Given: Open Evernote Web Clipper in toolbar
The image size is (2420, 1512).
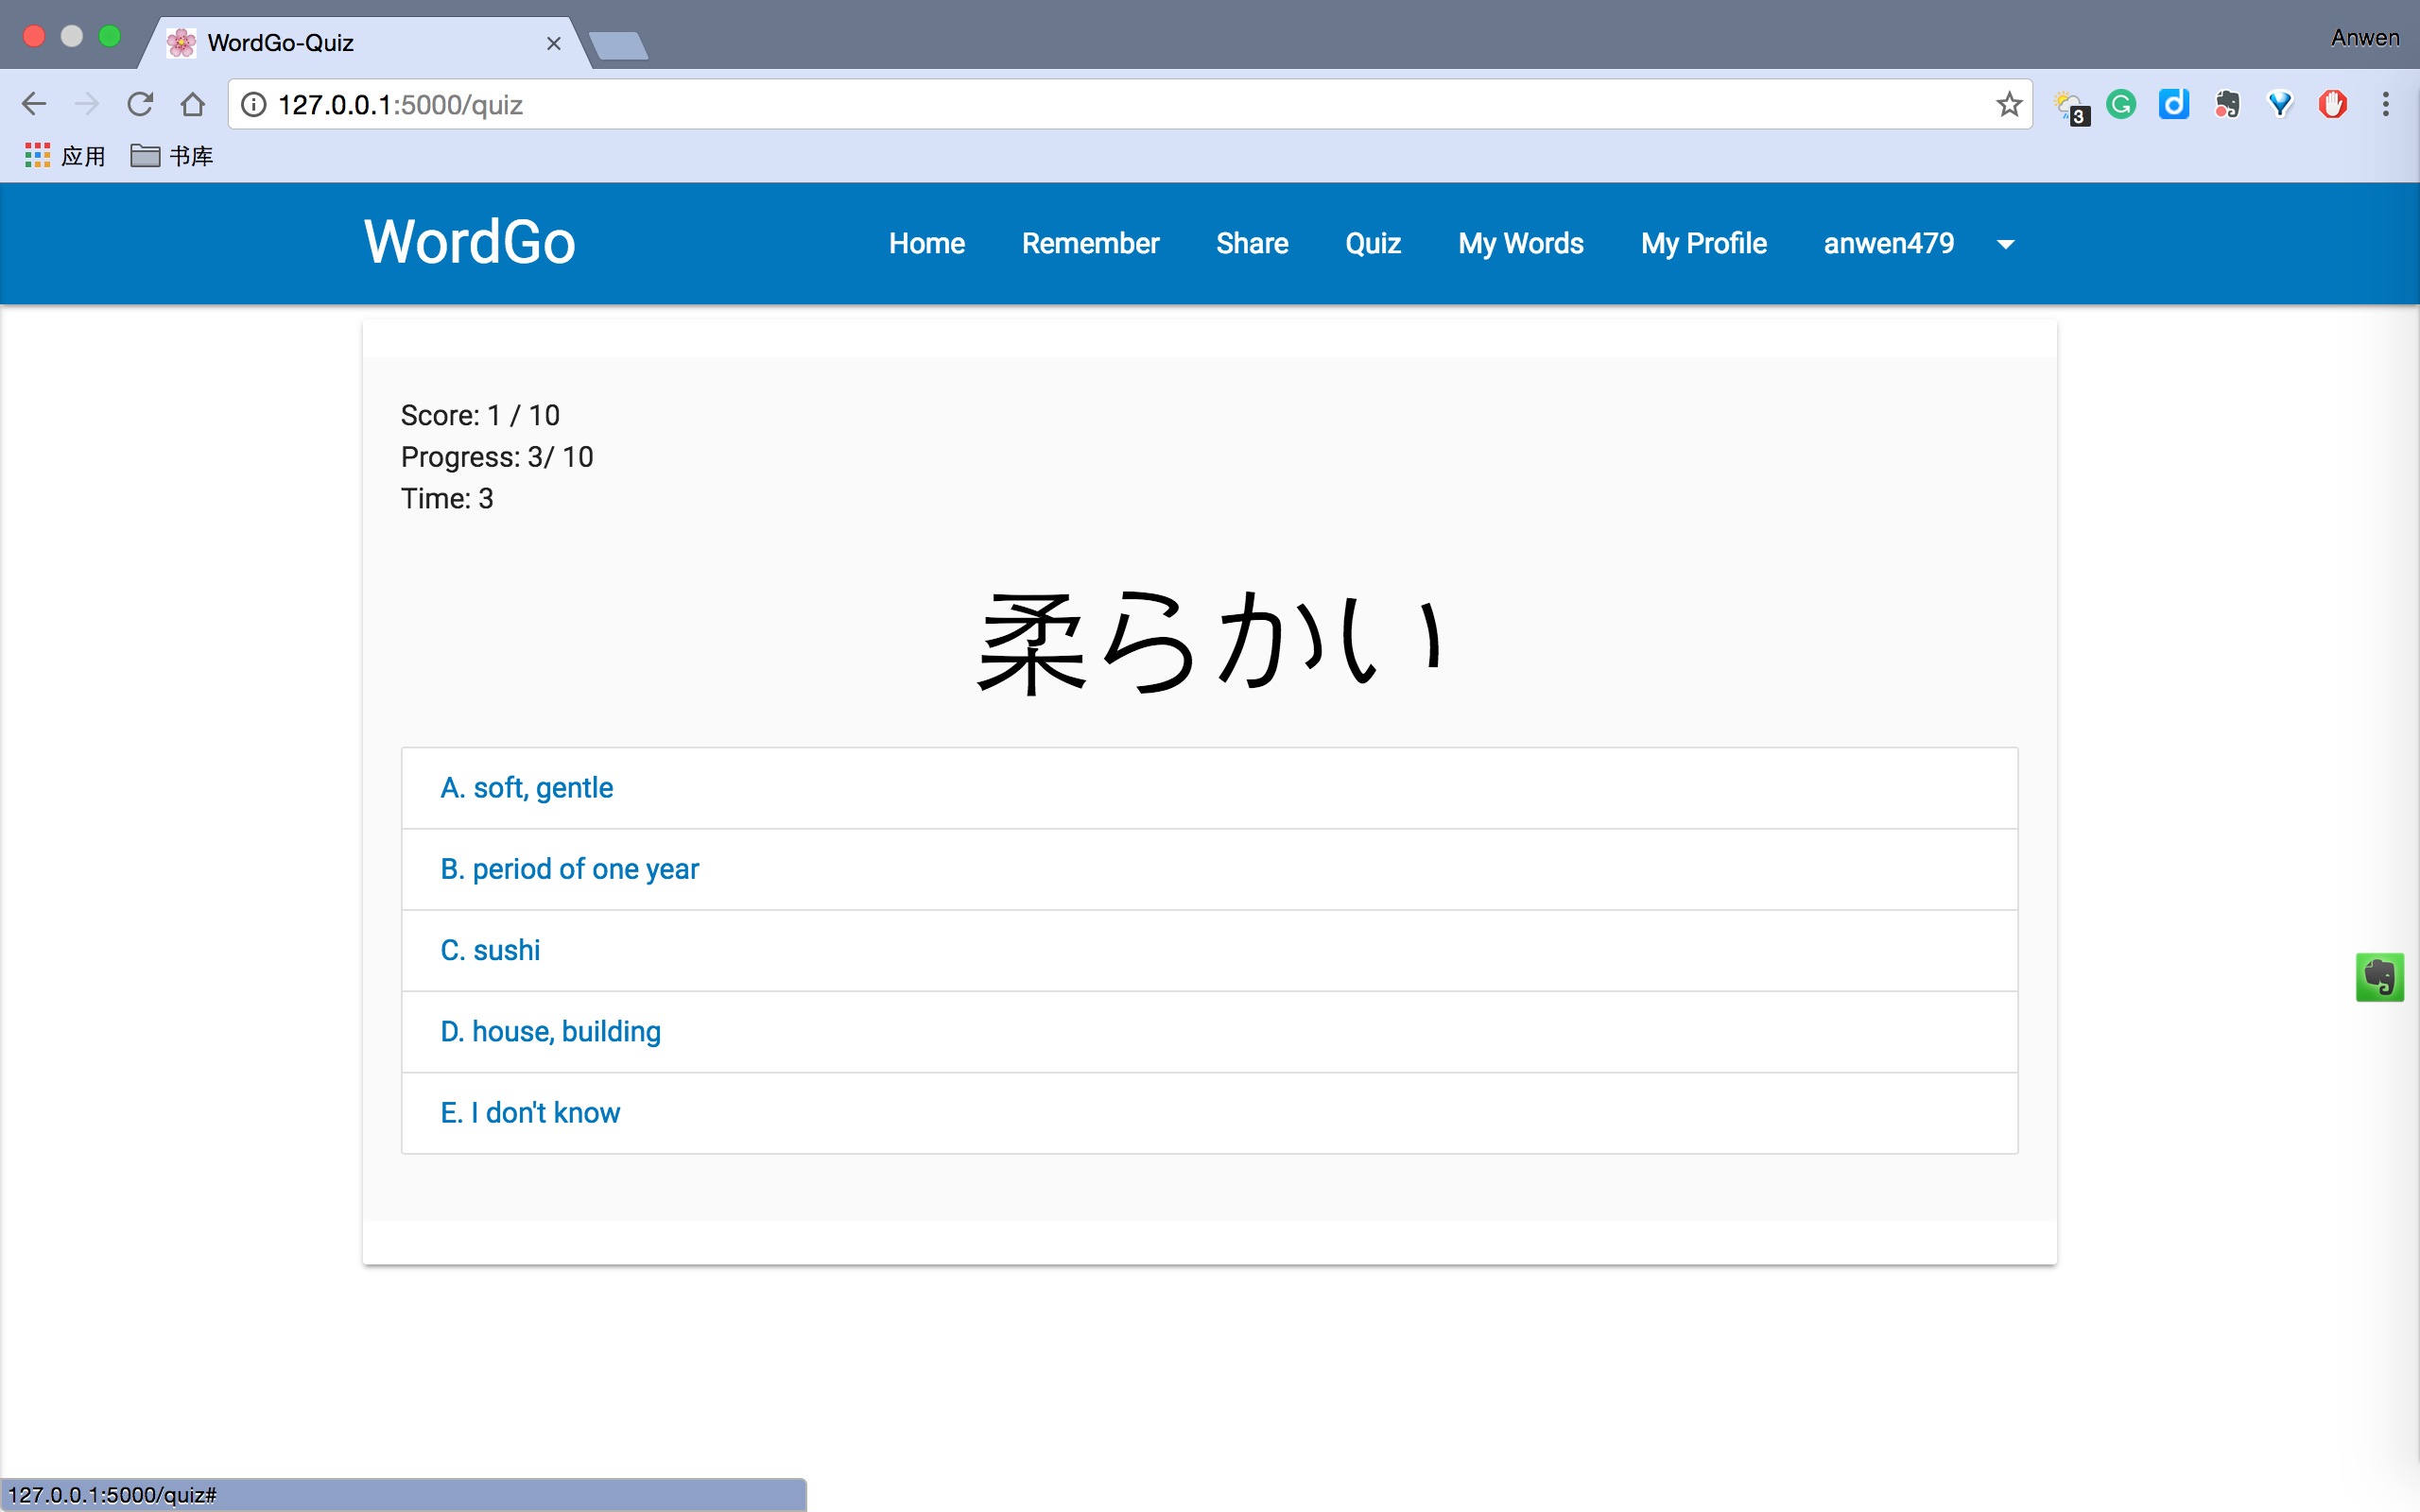Looking at the screenshot, I should [2227, 104].
